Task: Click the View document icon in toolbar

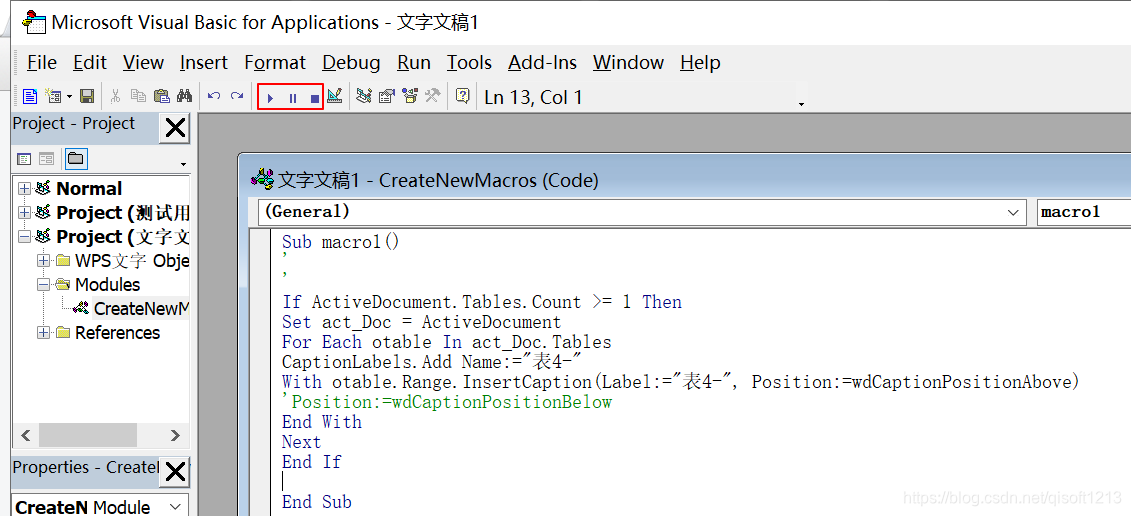Action: pos(30,96)
